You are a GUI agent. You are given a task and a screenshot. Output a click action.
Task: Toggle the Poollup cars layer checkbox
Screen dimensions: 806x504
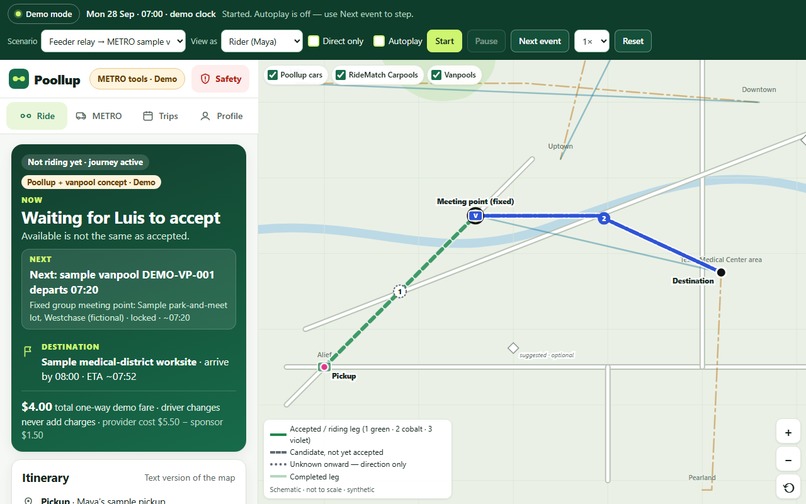click(272, 75)
